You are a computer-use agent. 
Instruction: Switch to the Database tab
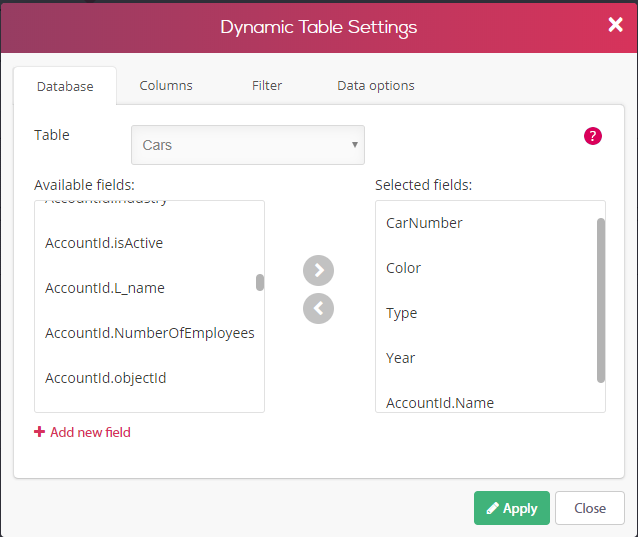[65, 86]
